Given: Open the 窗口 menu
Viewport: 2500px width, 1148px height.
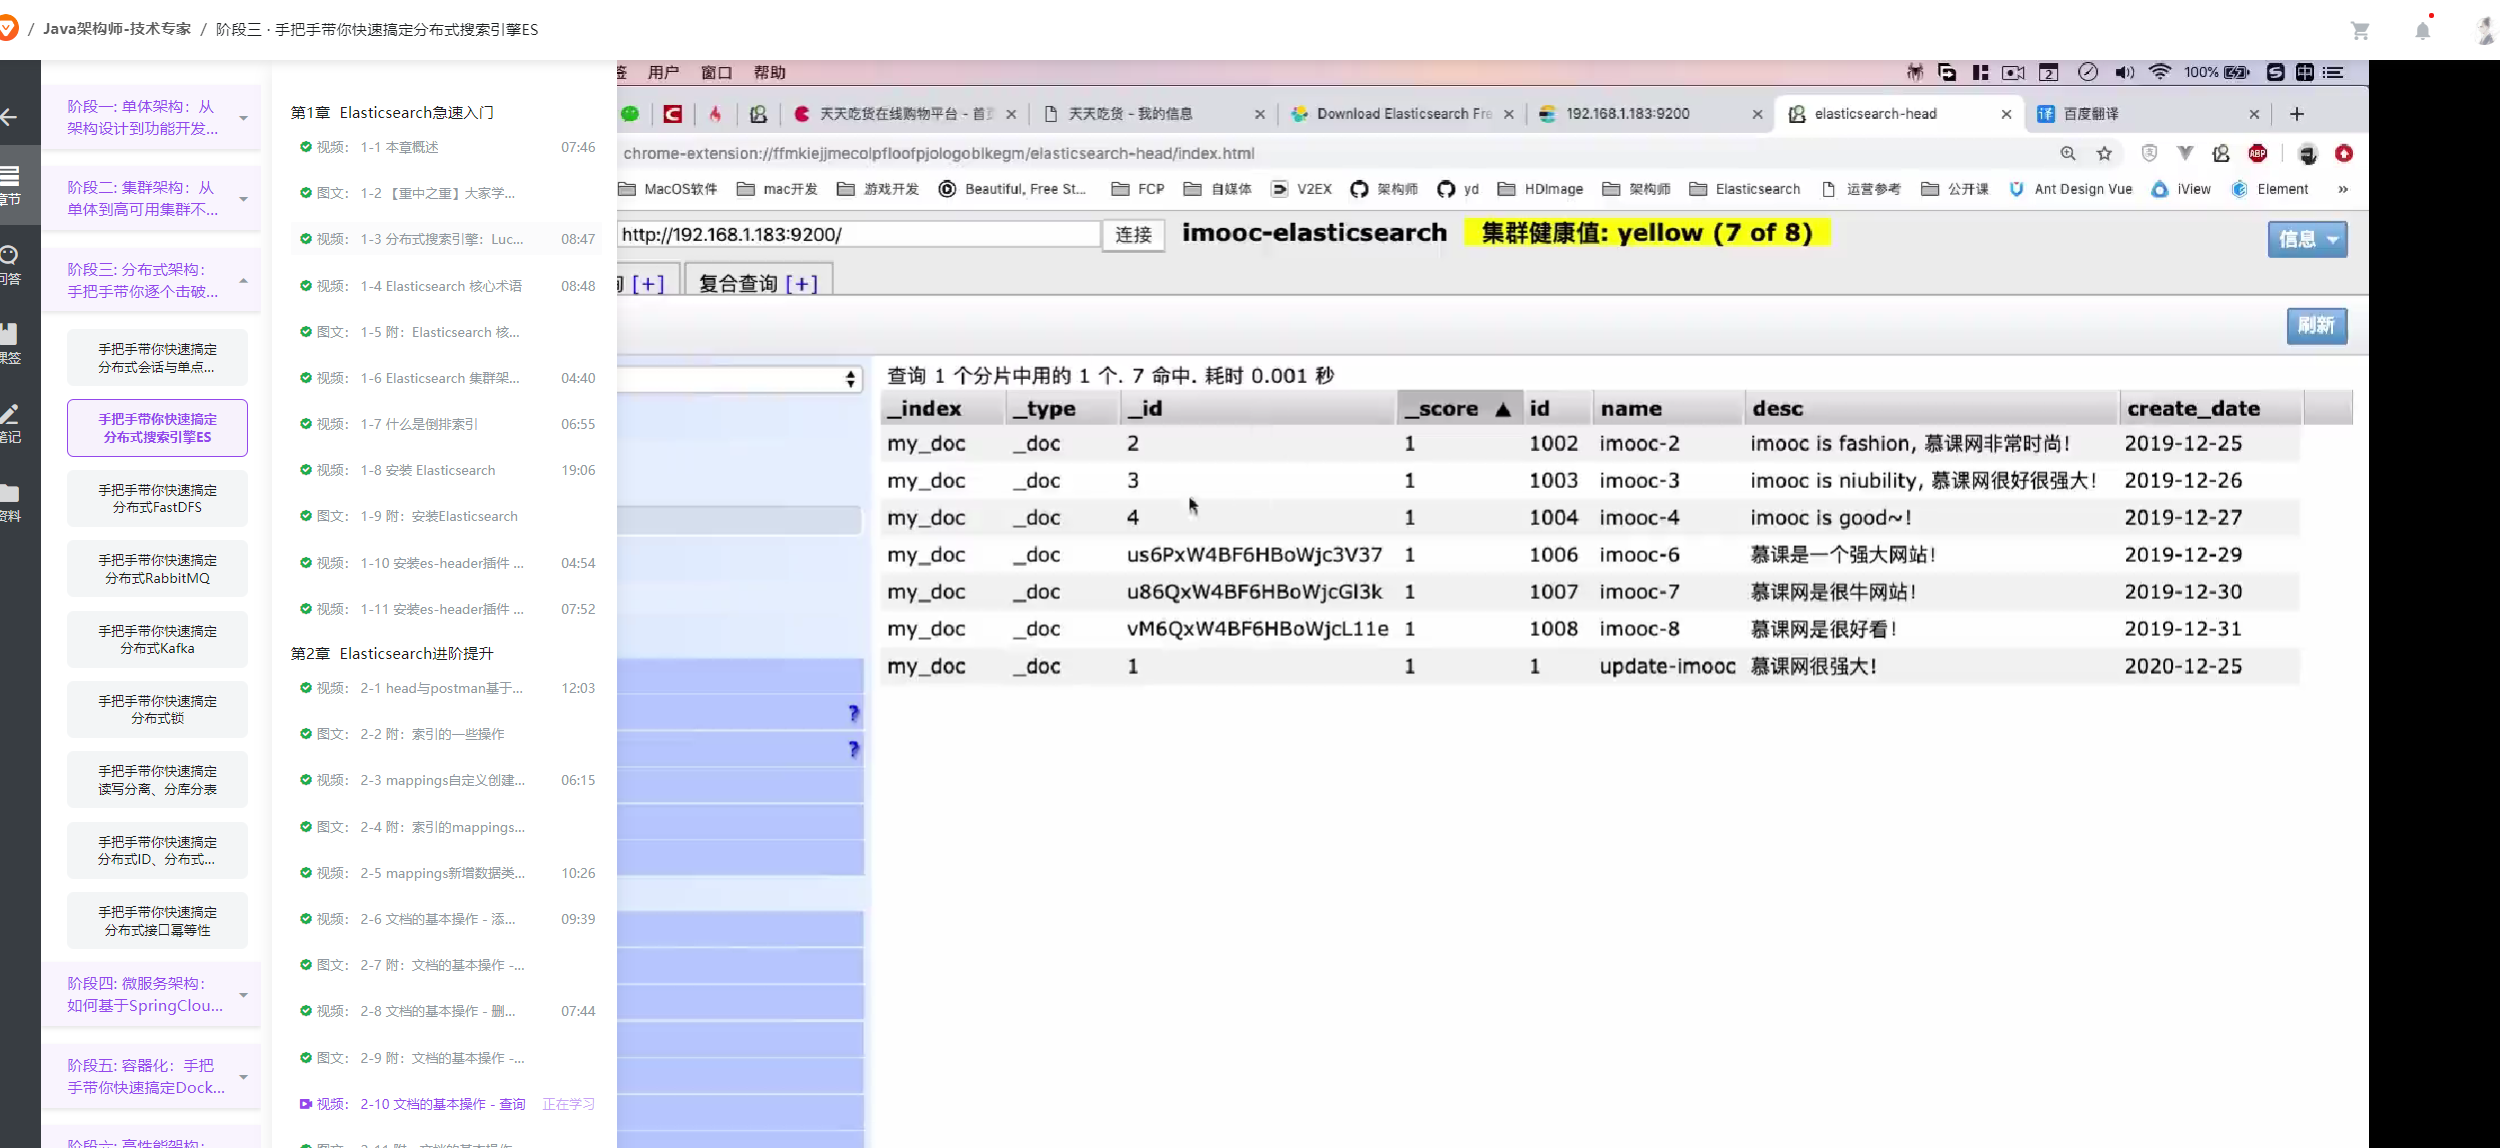Looking at the screenshot, I should pyautogui.click(x=716, y=73).
